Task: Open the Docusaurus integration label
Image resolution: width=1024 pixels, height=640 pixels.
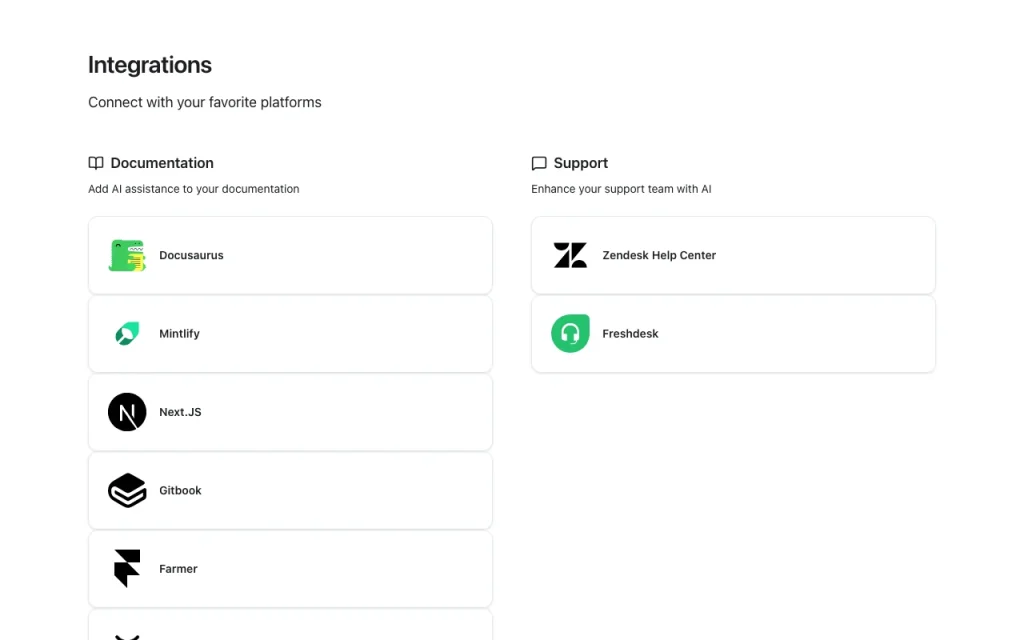Action: 191,255
